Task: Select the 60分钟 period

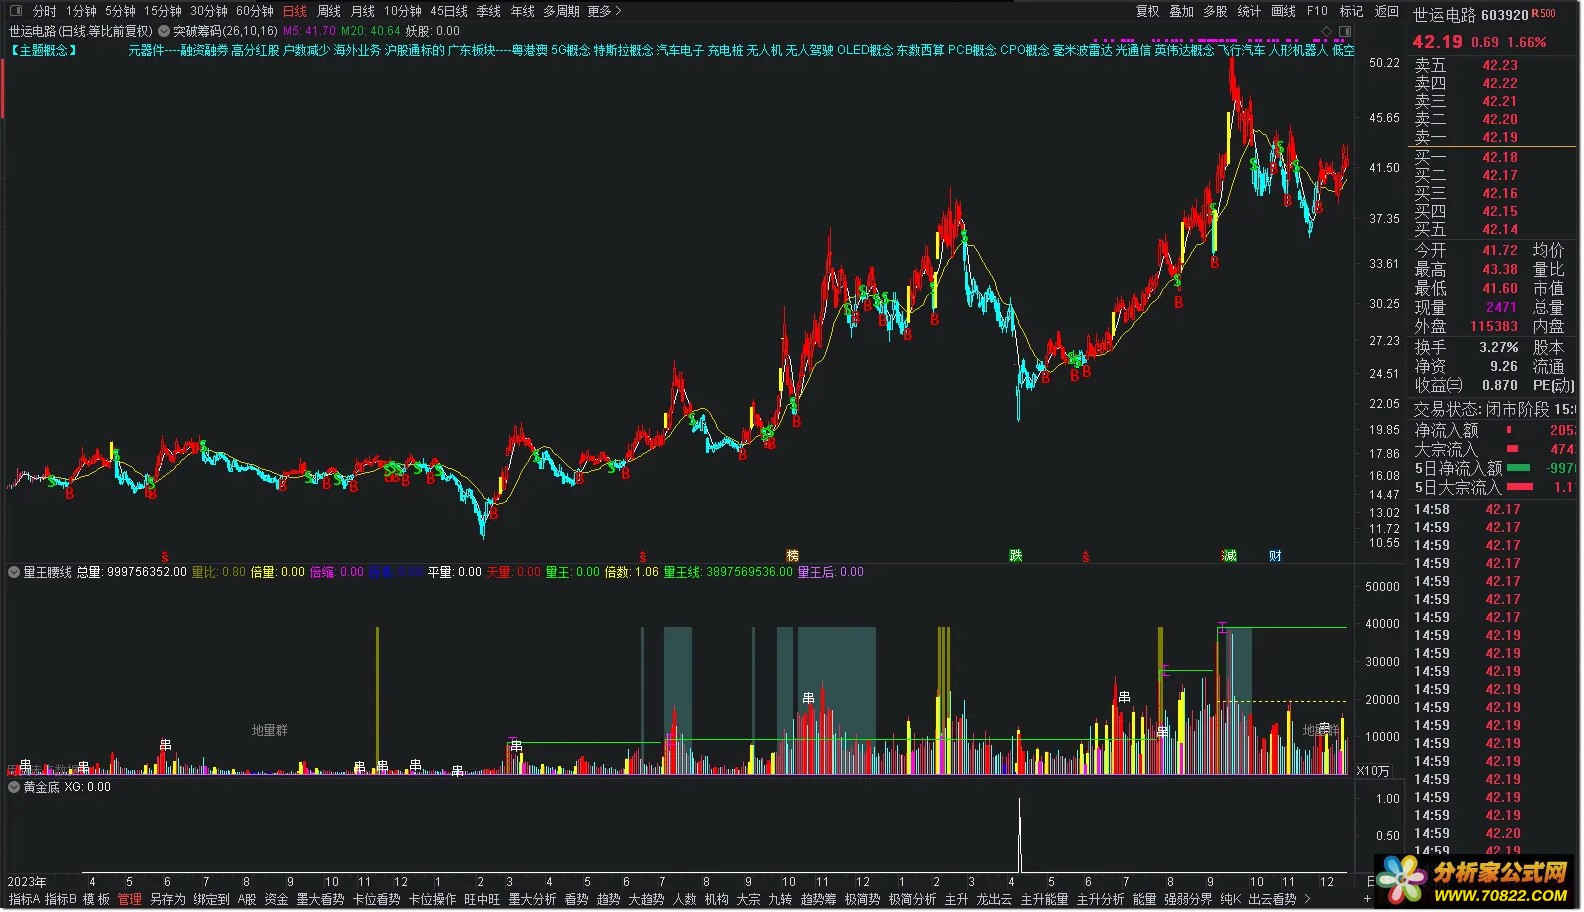Action: pyautogui.click(x=255, y=11)
